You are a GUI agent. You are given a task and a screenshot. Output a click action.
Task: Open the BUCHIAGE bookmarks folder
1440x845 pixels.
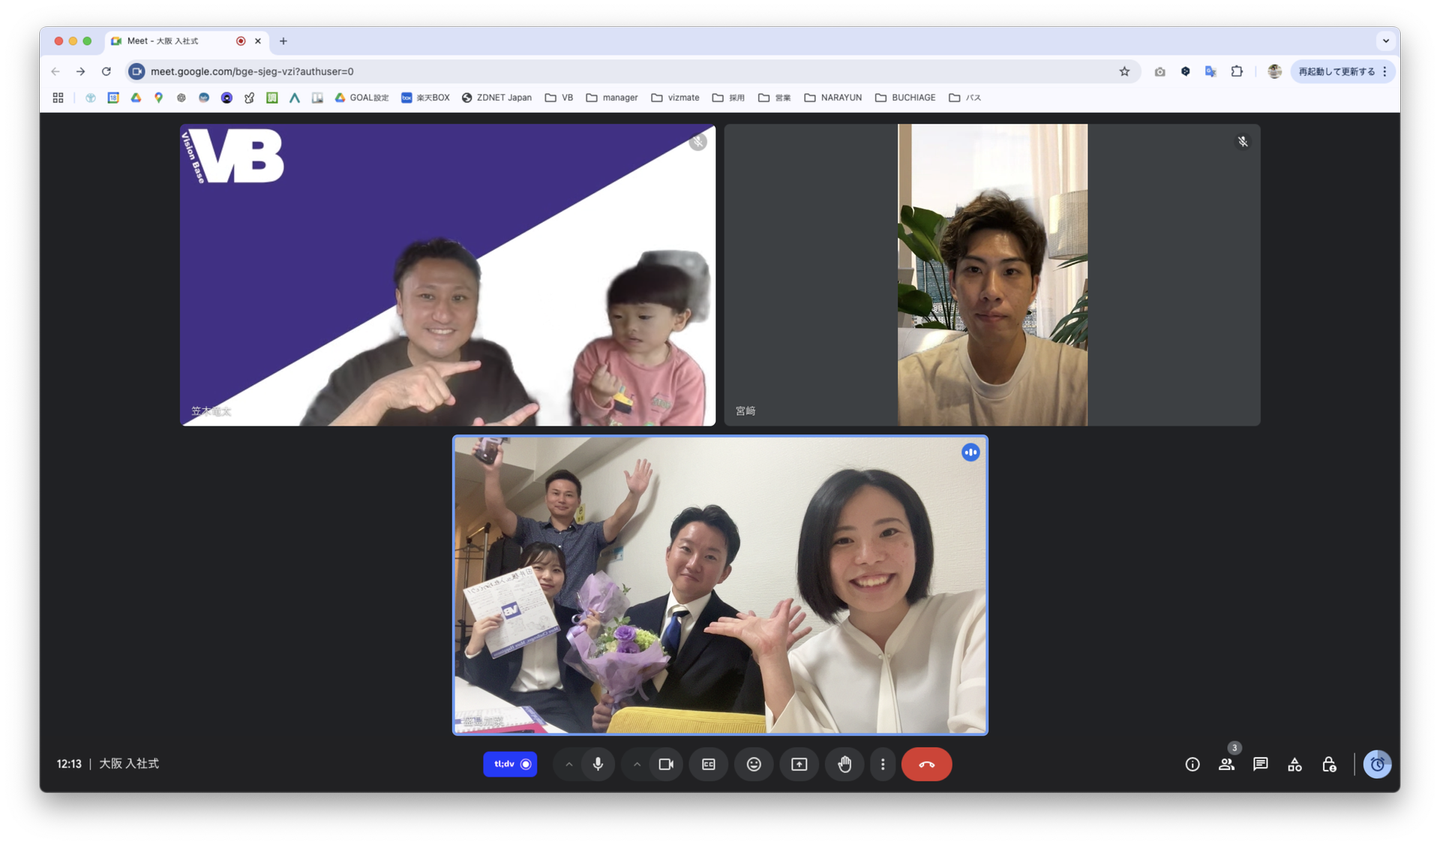906,98
